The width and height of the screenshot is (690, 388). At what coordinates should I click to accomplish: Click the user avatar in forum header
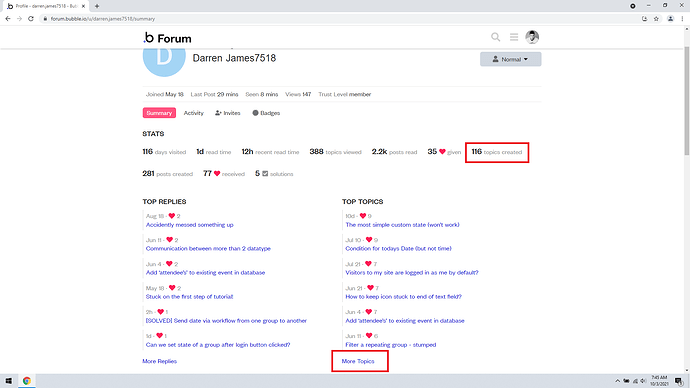(x=532, y=37)
